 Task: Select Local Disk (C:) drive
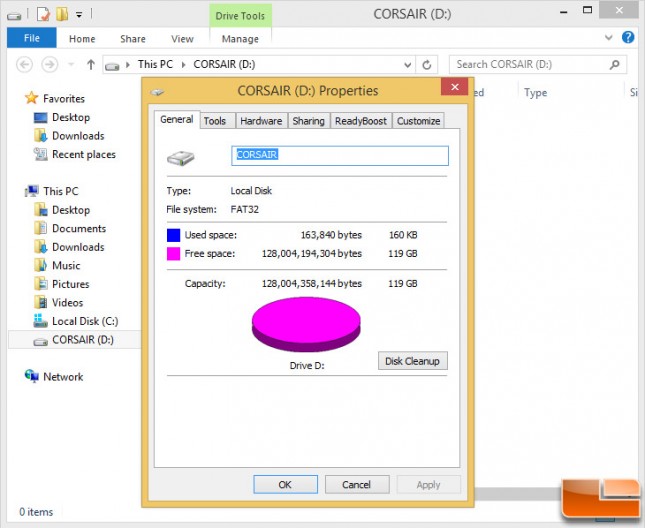coord(85,321)
